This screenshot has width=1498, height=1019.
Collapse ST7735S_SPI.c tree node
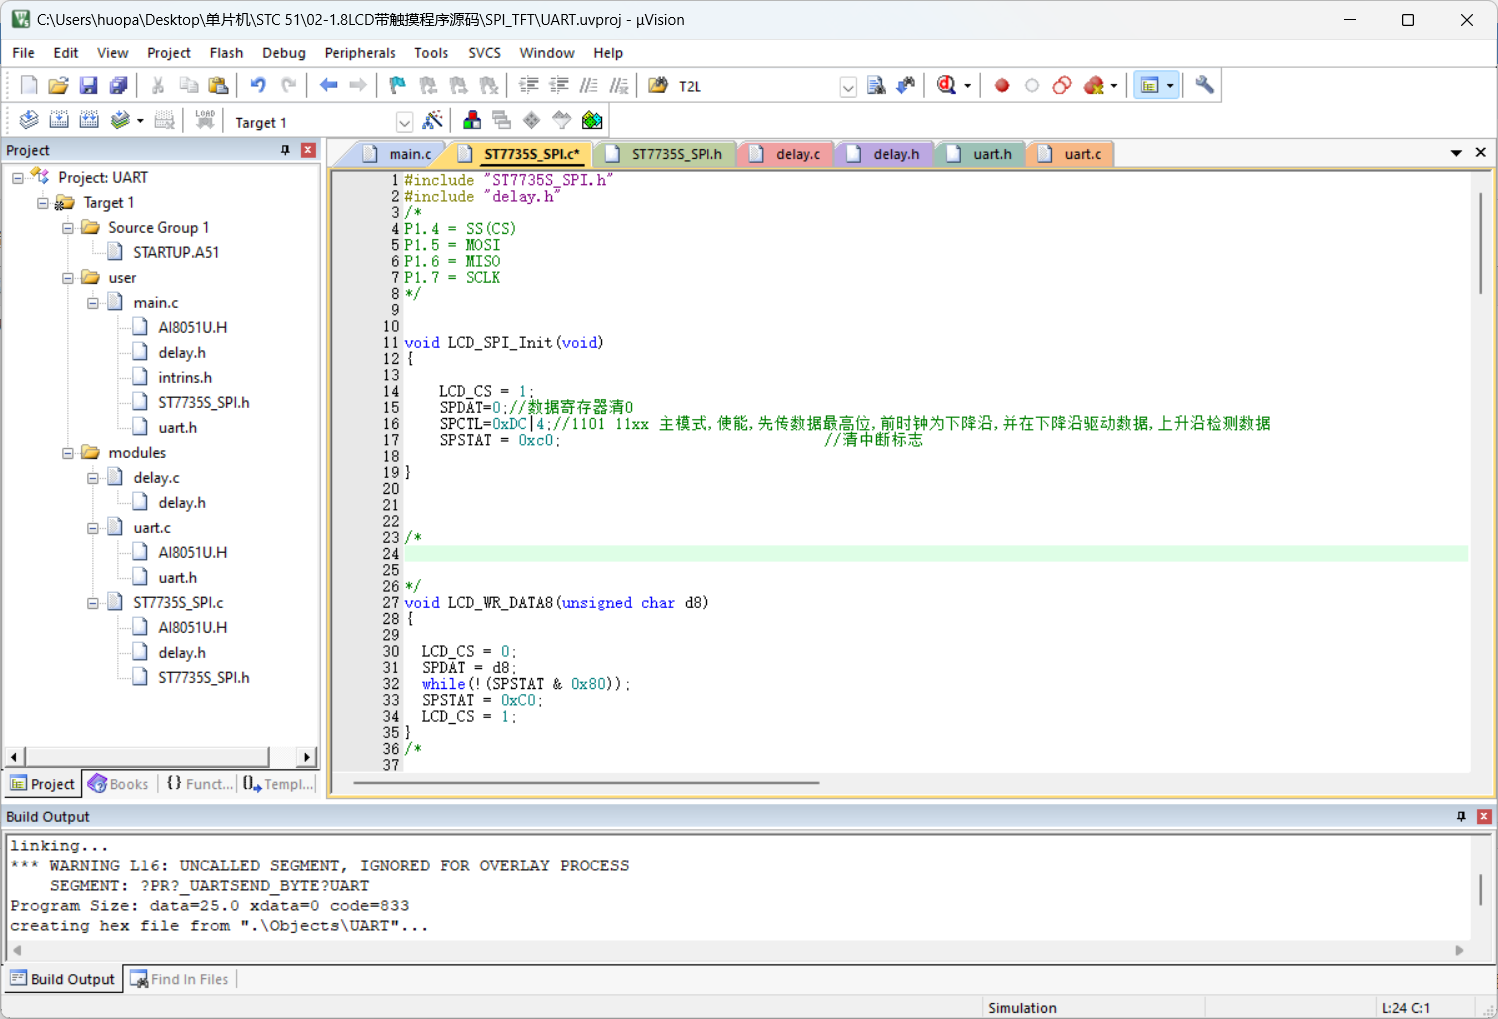93,603
